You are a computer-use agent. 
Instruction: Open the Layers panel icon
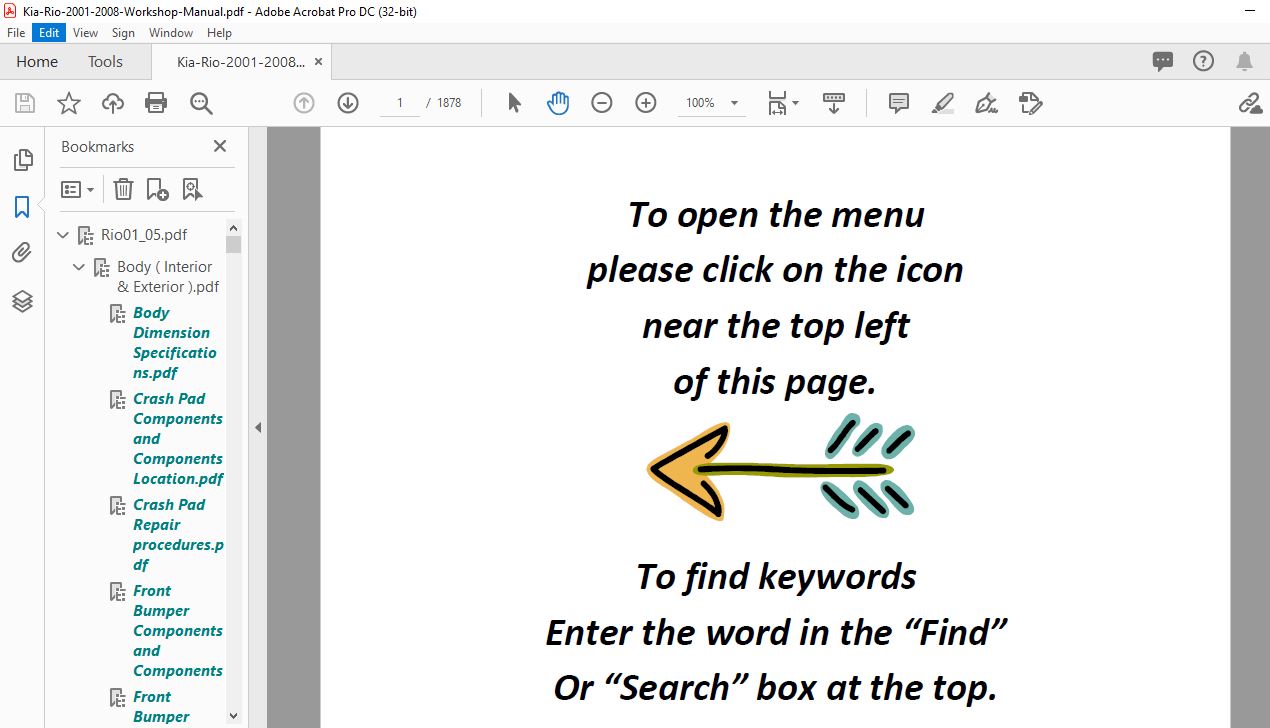click(x=22, y=301)
